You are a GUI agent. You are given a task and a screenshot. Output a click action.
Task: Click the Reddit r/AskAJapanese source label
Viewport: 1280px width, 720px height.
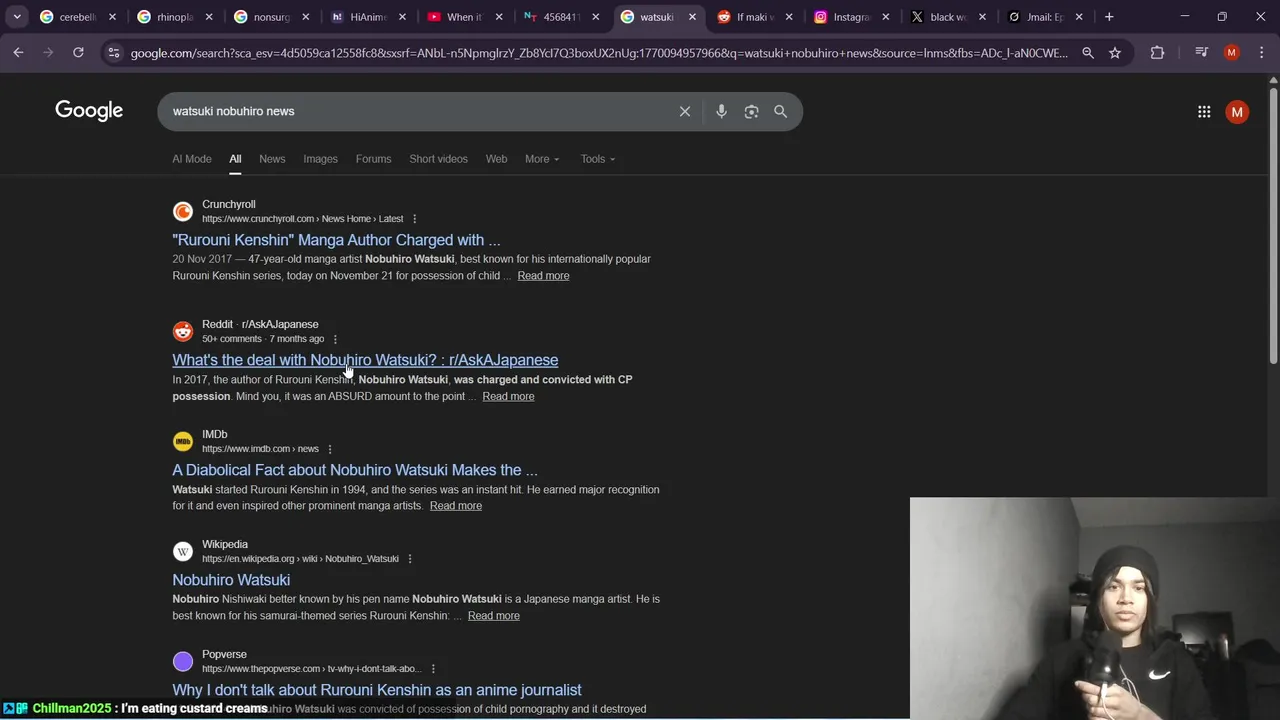pyautogui.click(x=260, y=324)
